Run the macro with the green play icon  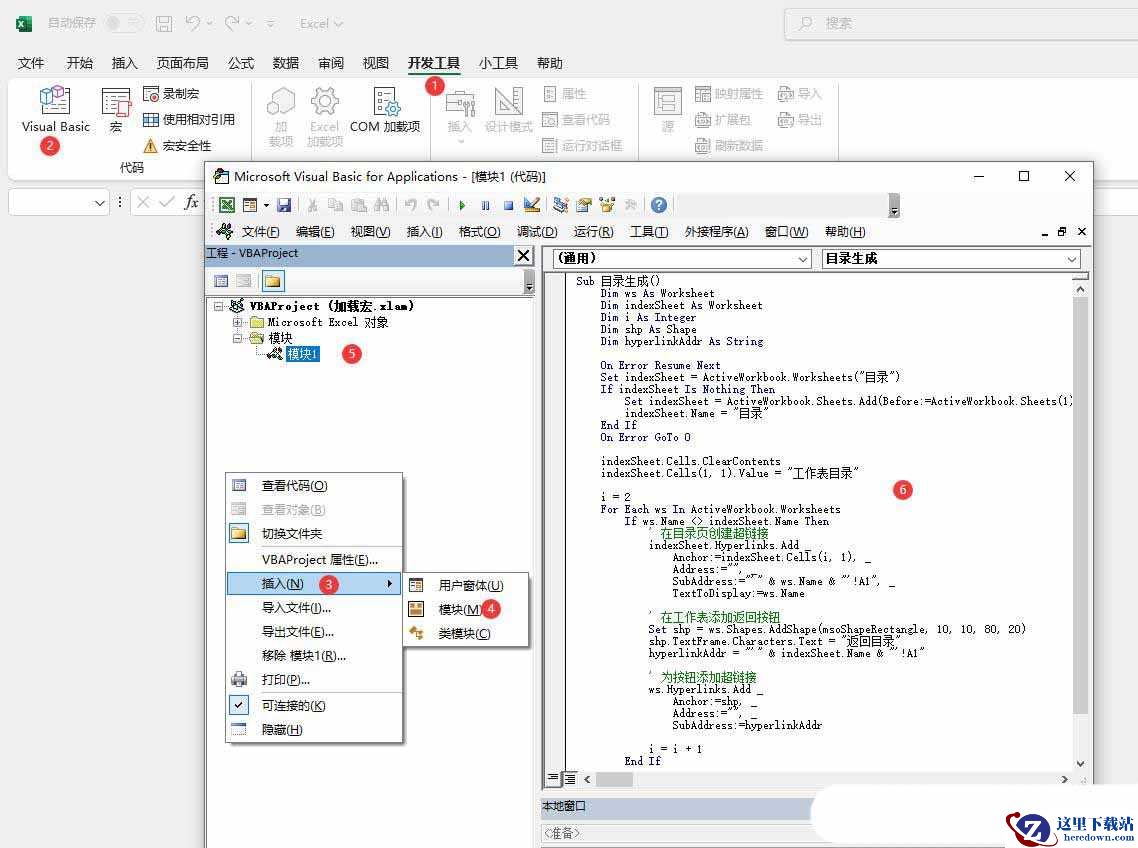point(462,205)
